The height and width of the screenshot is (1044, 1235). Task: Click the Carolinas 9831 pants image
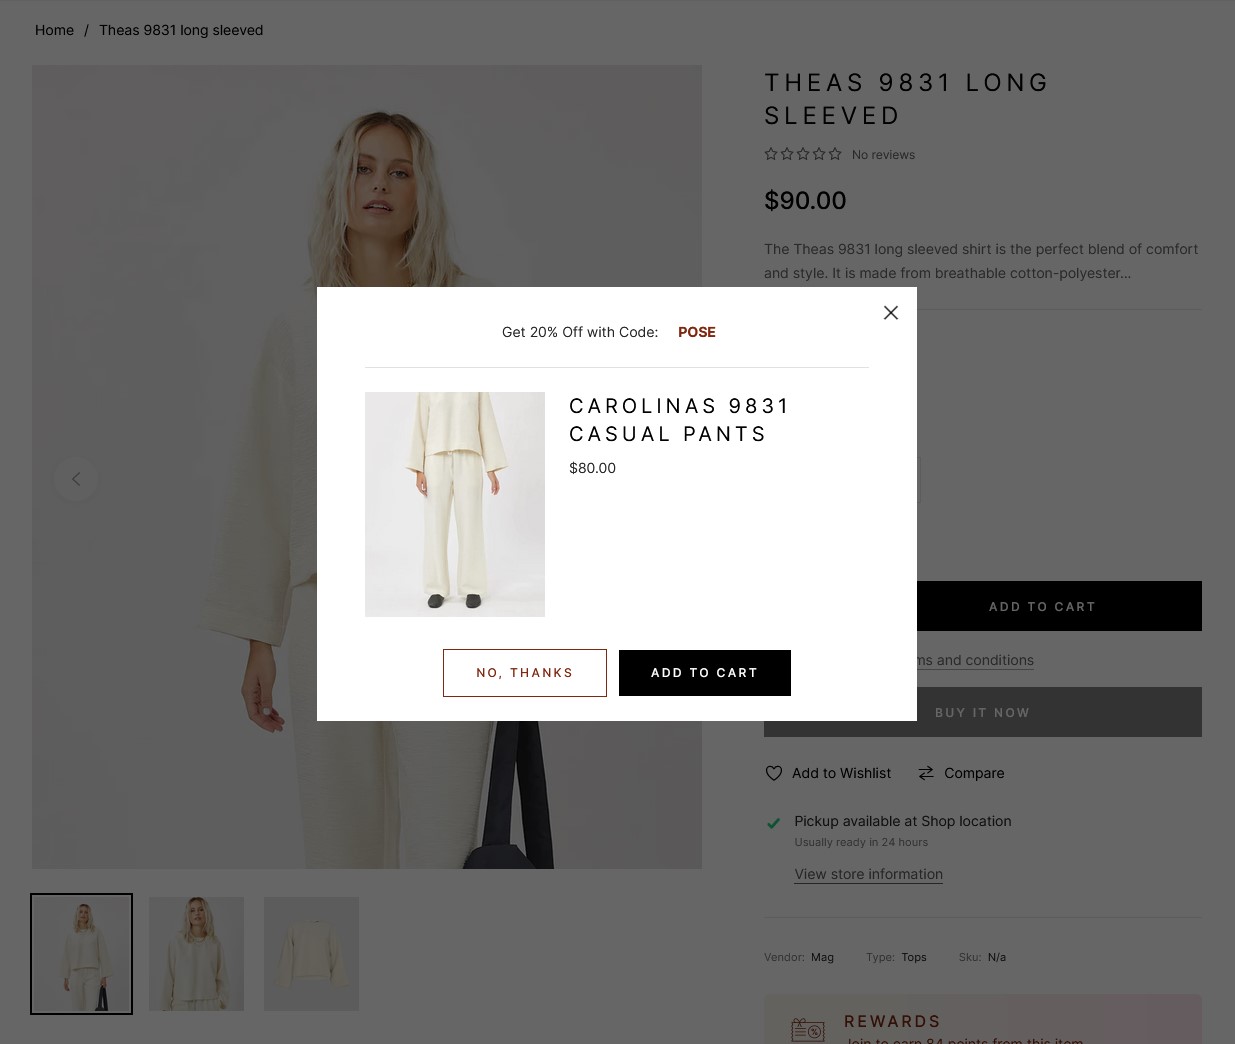pyautogui.click(x=455, y=504)
